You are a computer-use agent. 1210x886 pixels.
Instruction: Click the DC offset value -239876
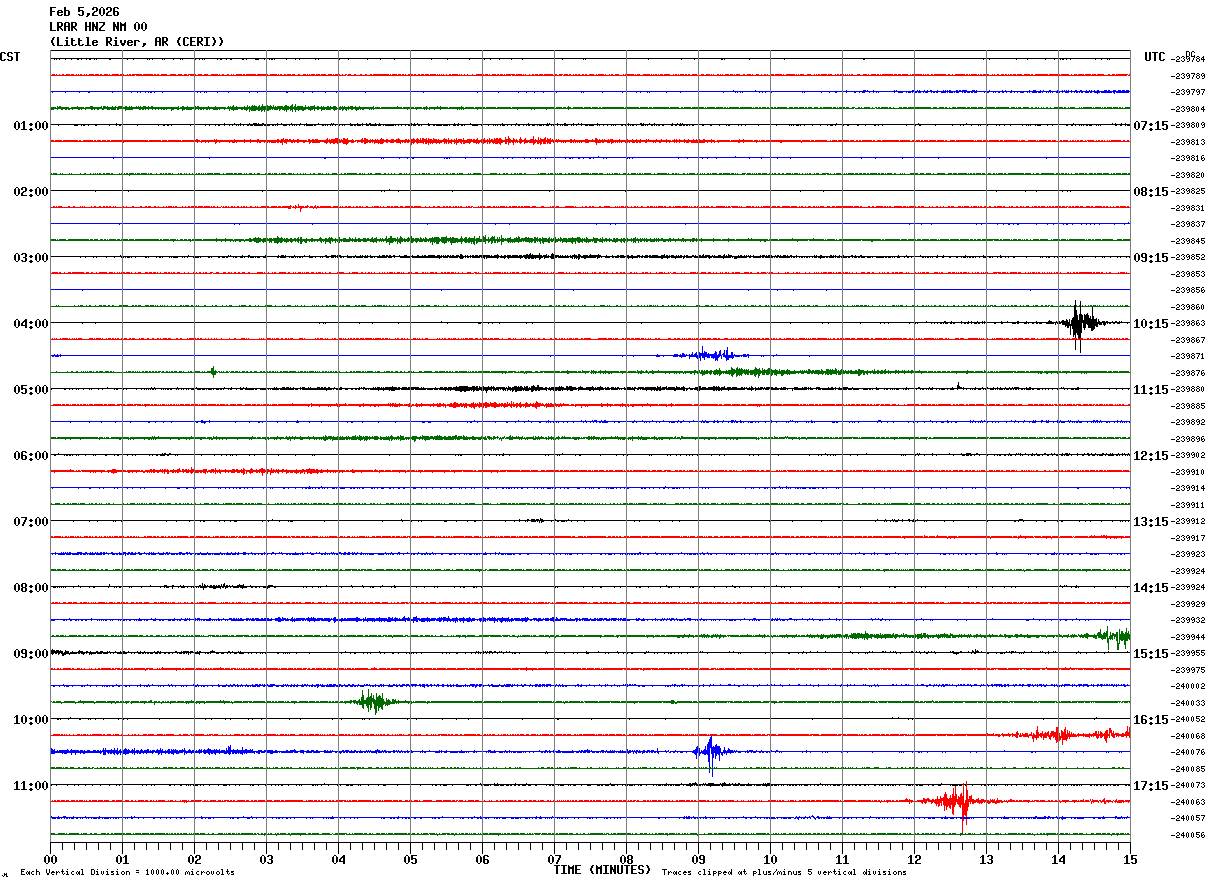pyautogui.click(x=1188, y=373)
